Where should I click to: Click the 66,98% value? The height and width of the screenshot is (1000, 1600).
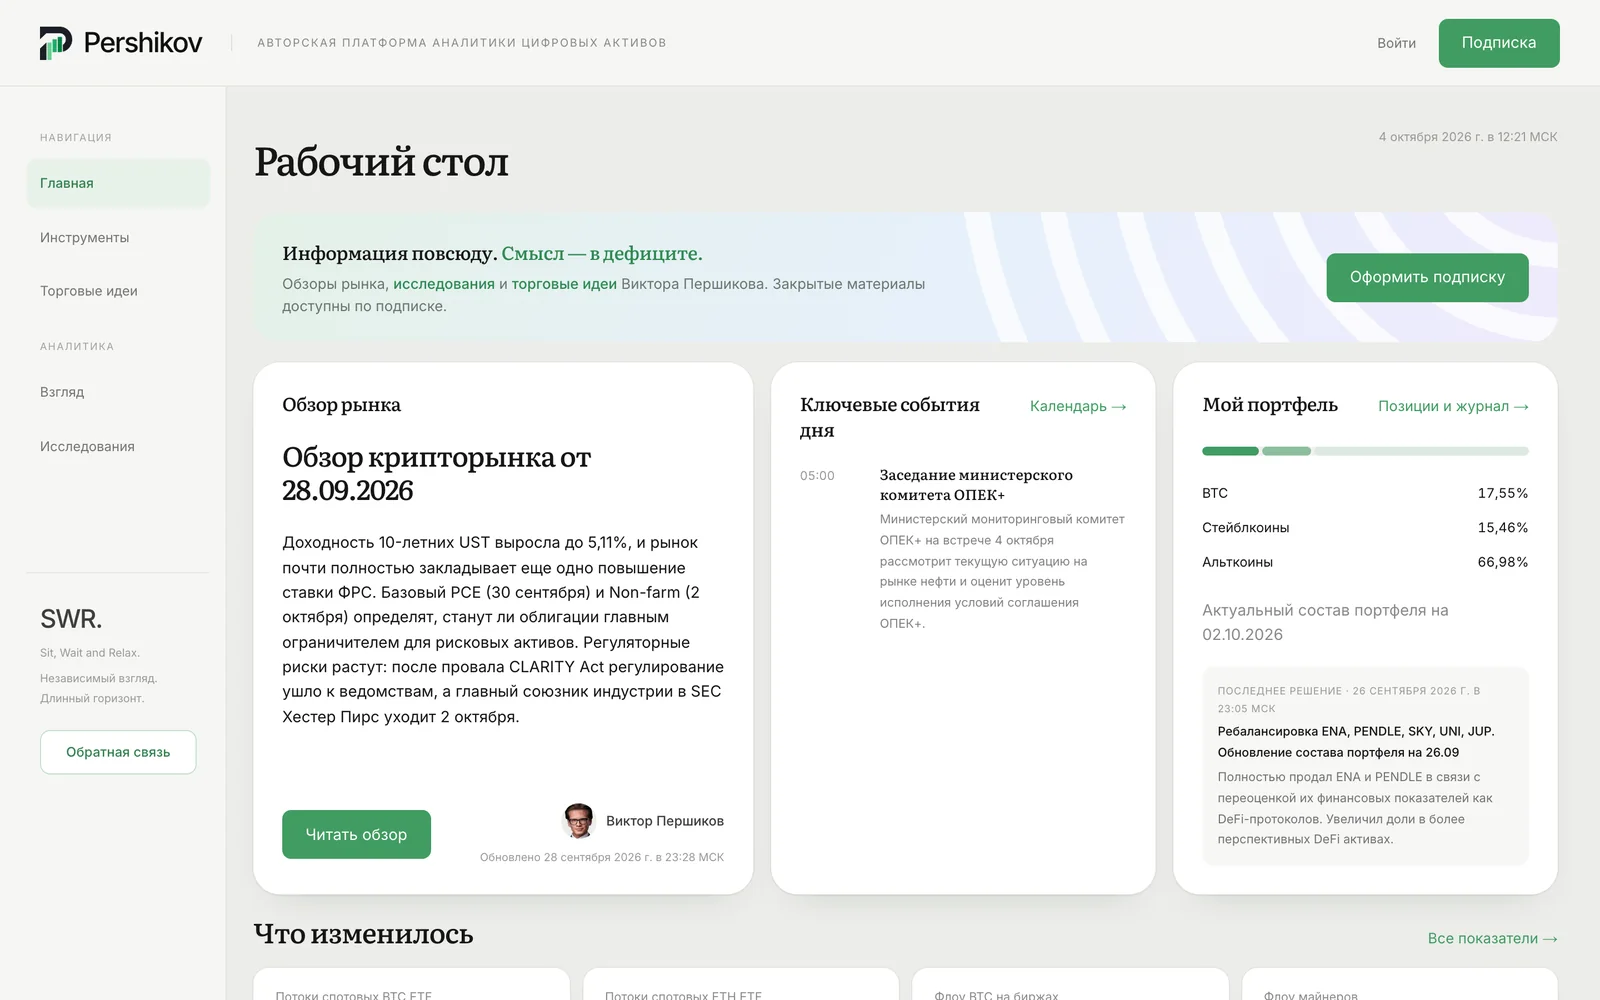click(x=1503, y=562)
